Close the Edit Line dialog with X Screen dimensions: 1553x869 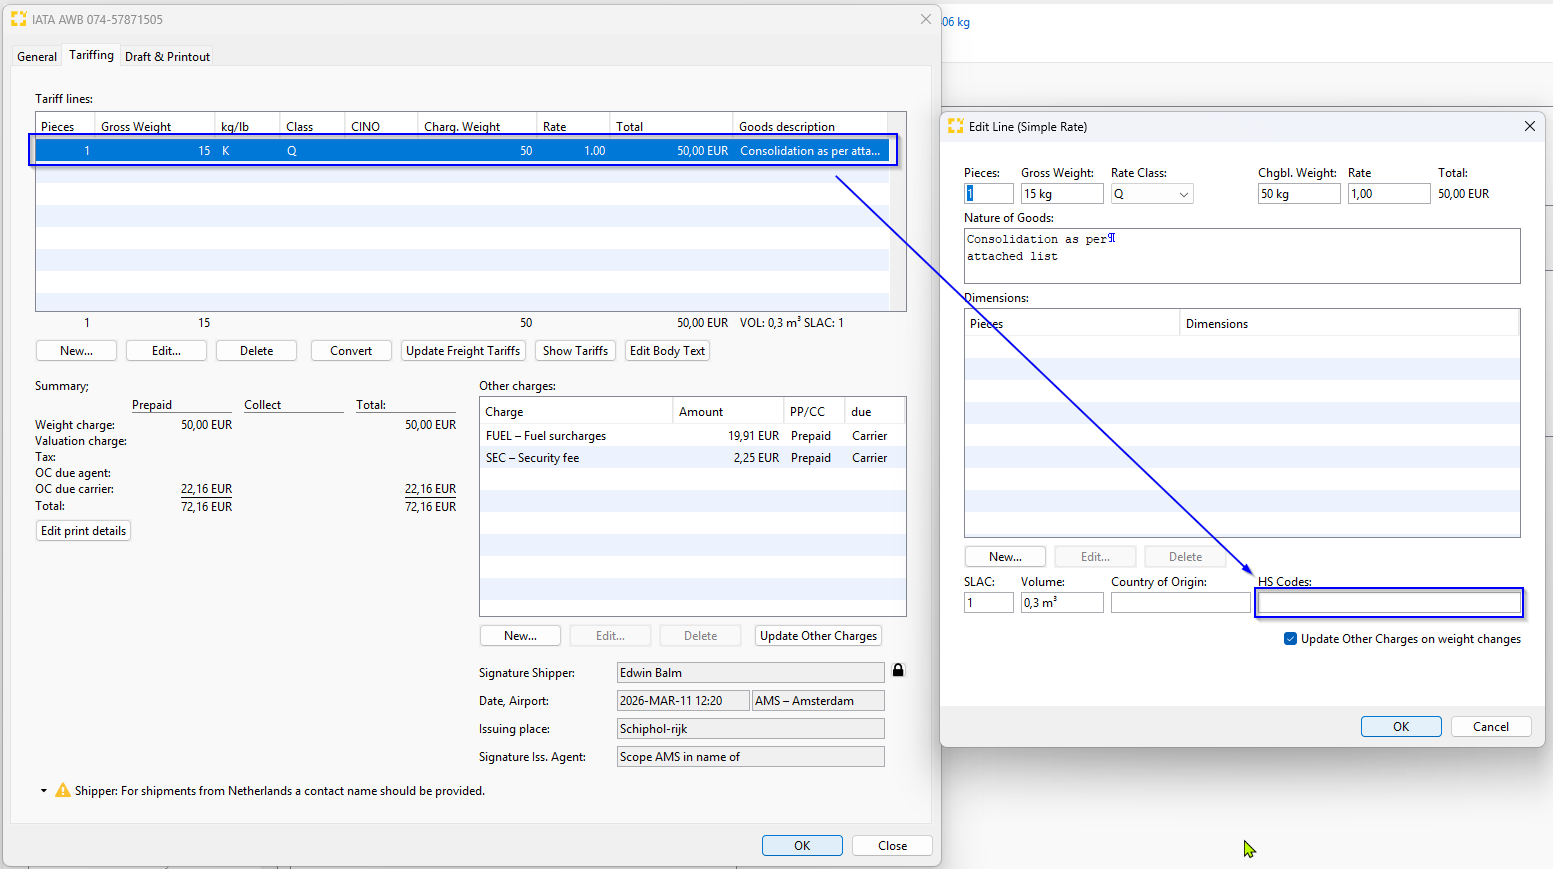(x=1529, y=126)
